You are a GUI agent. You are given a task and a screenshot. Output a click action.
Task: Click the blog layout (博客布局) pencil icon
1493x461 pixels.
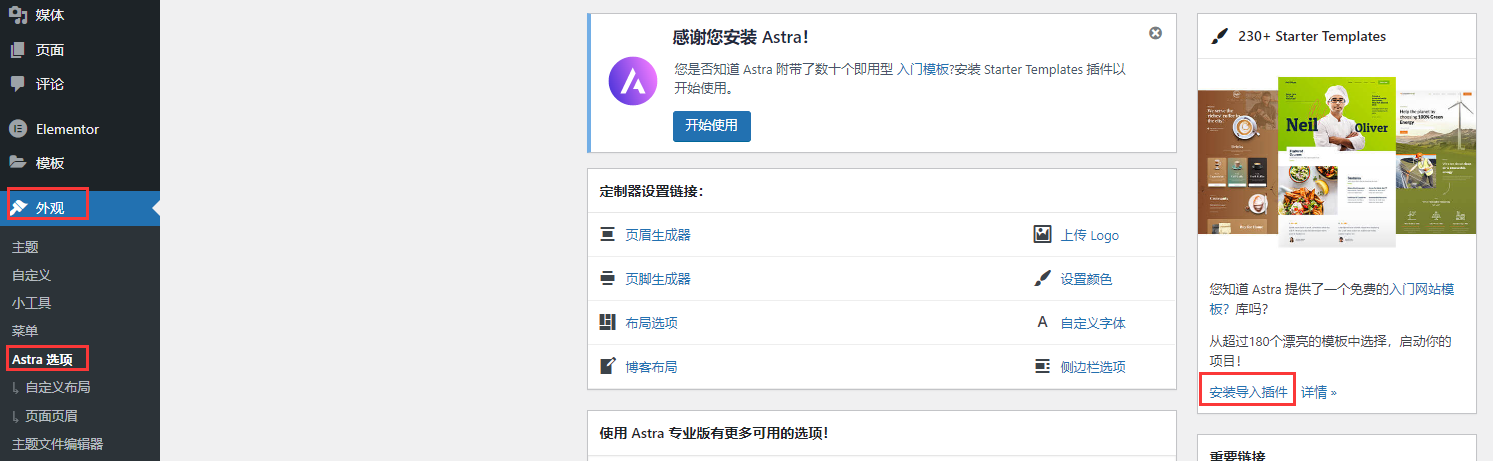(607, 366)
